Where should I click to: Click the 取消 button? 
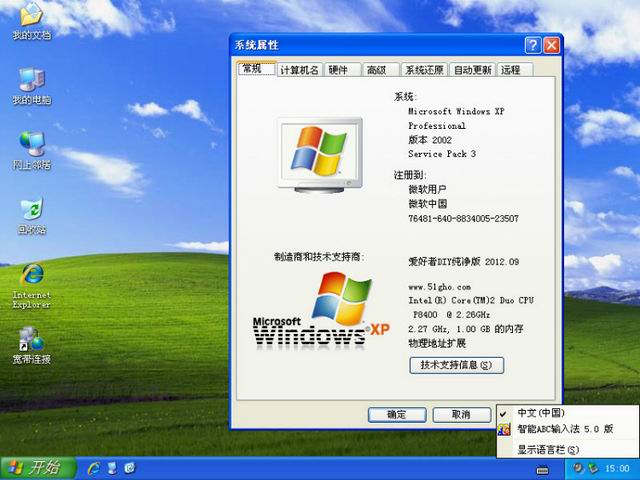click(461, 415)
